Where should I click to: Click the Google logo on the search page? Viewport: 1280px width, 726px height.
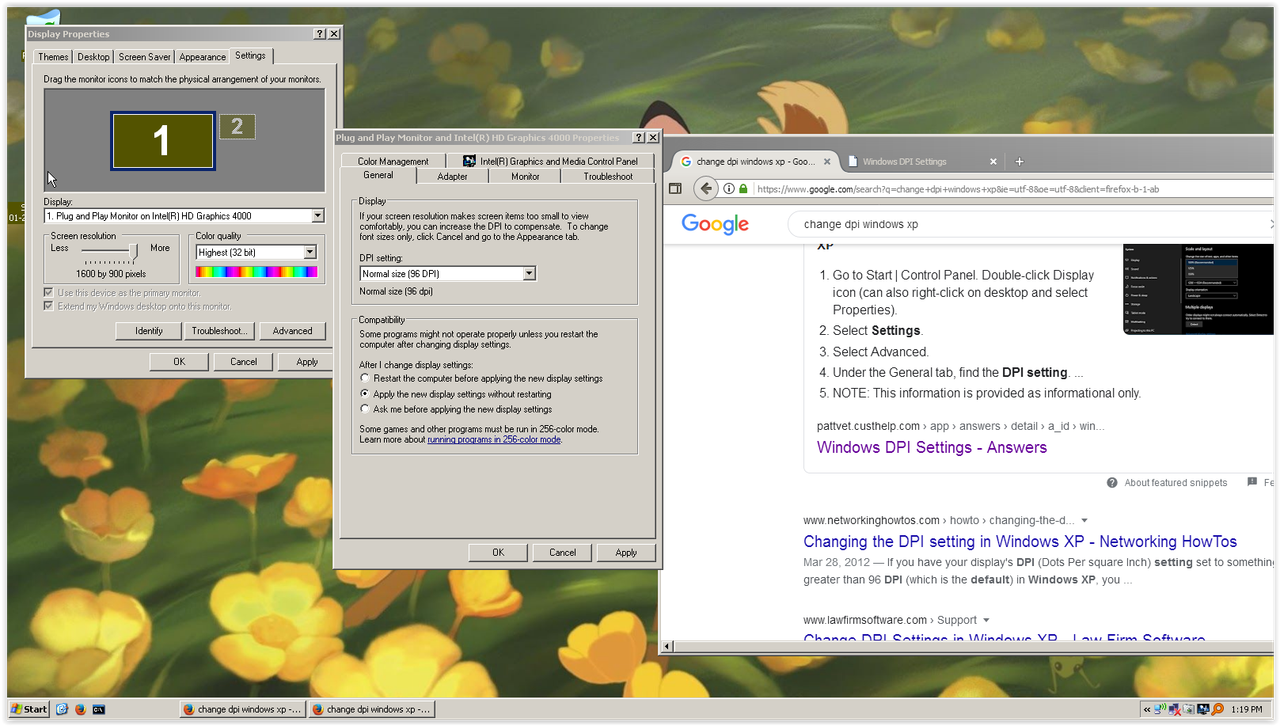coord(715,224)
